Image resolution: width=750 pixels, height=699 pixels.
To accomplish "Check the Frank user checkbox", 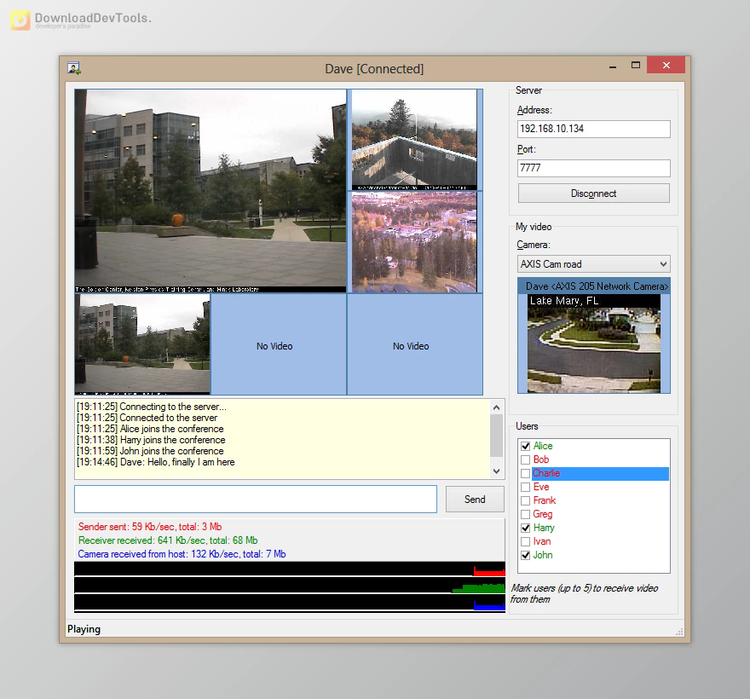I will (x=526, y=500).
